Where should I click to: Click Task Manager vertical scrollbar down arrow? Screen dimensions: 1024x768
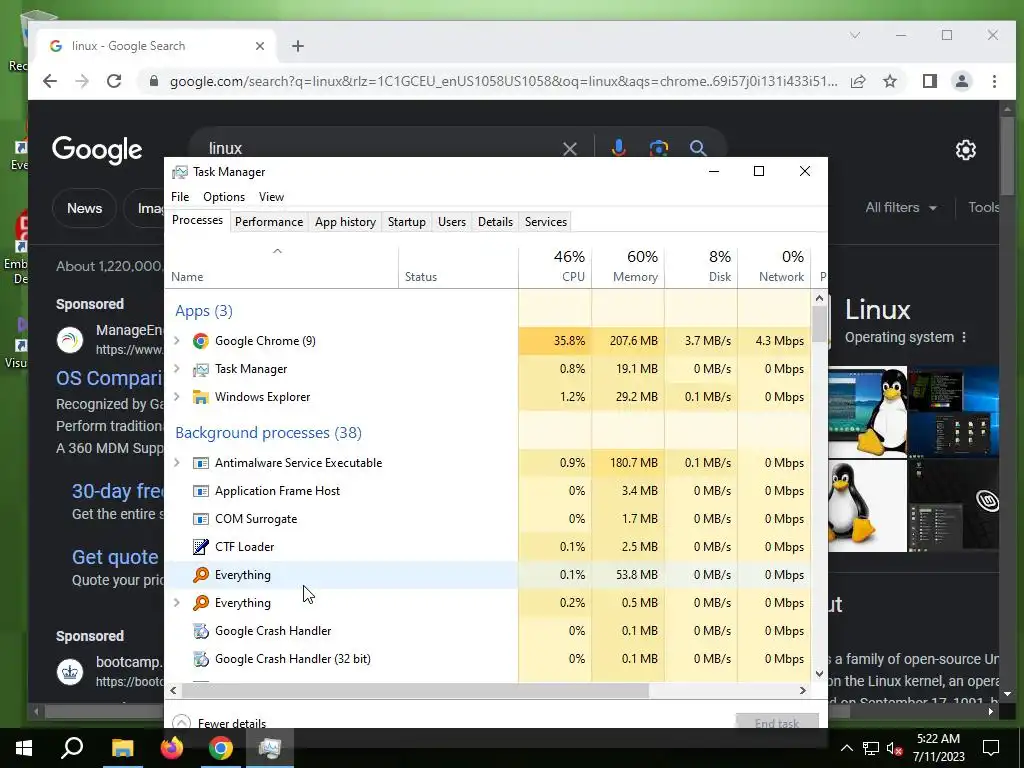tap(819, 674)
